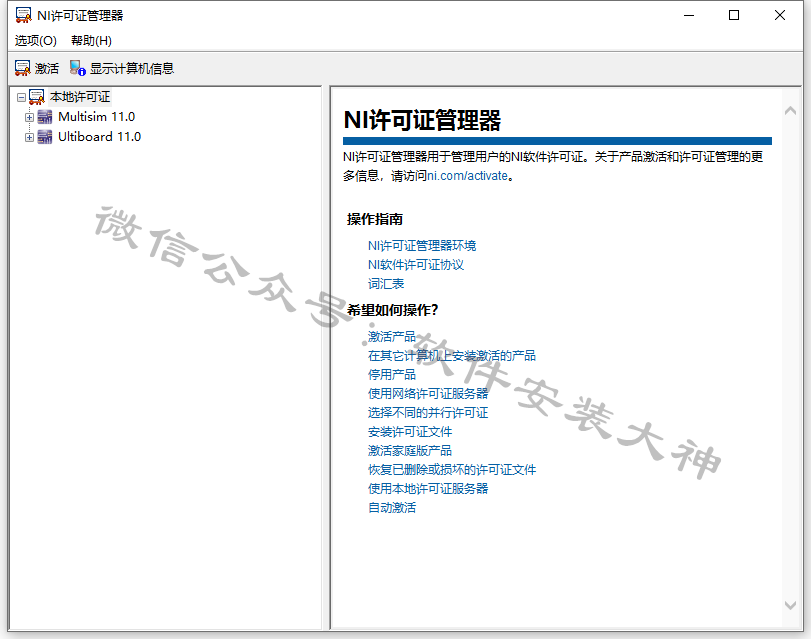Select Multisim 11.0 in the tree
Image resolution: width=811 pixels, height=639 pixels.
point(97,117)
